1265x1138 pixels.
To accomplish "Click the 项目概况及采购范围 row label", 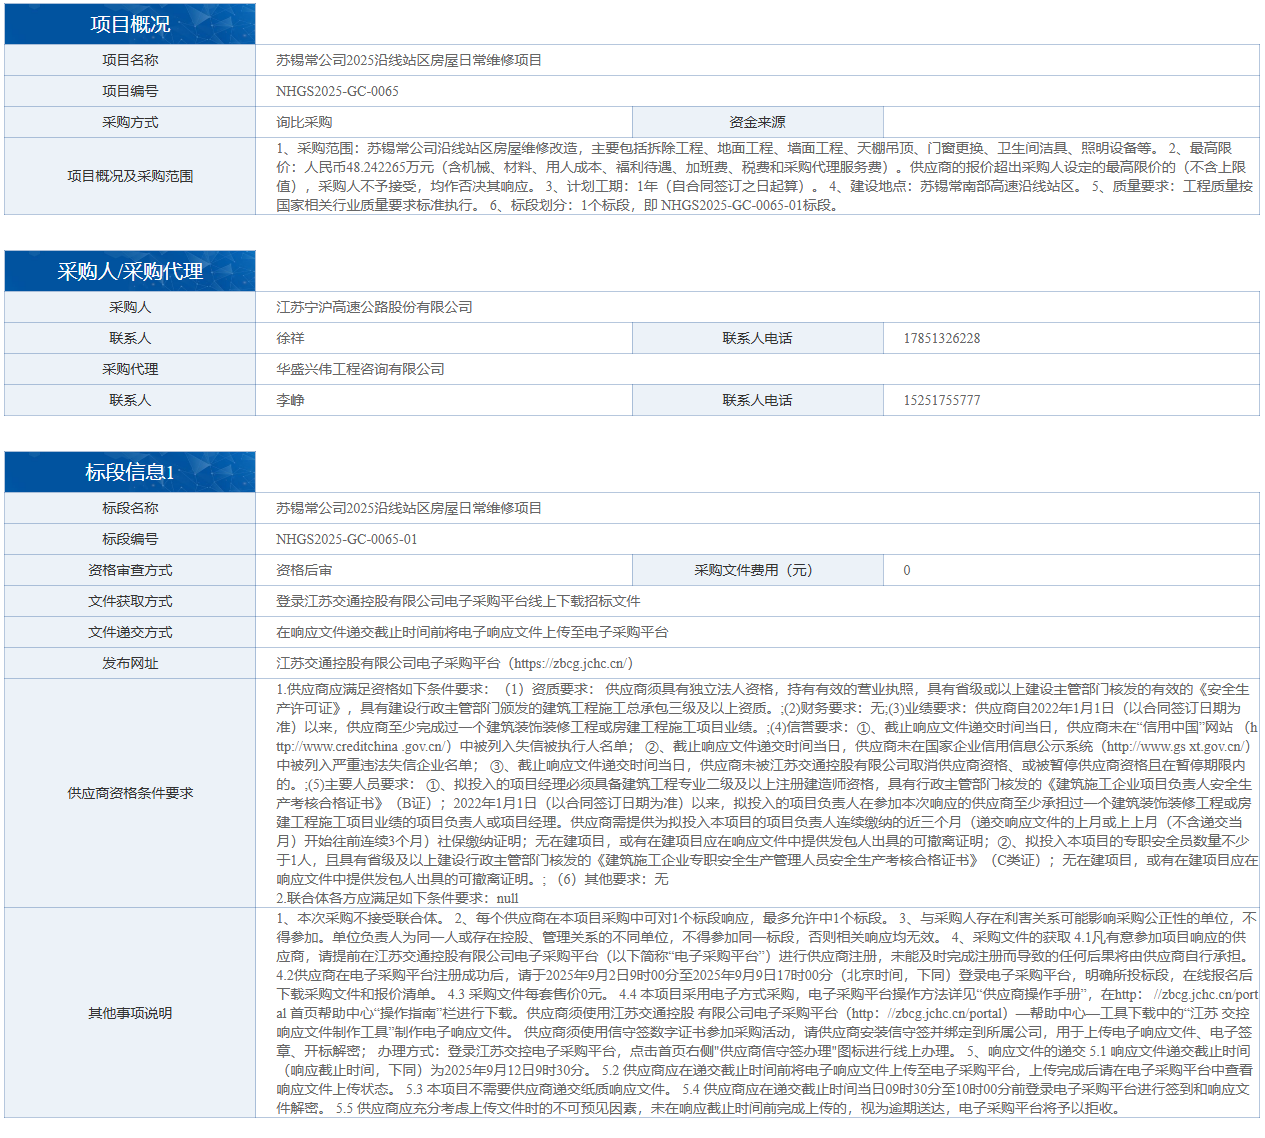I will pyautogui.click(x=130, y=176).
